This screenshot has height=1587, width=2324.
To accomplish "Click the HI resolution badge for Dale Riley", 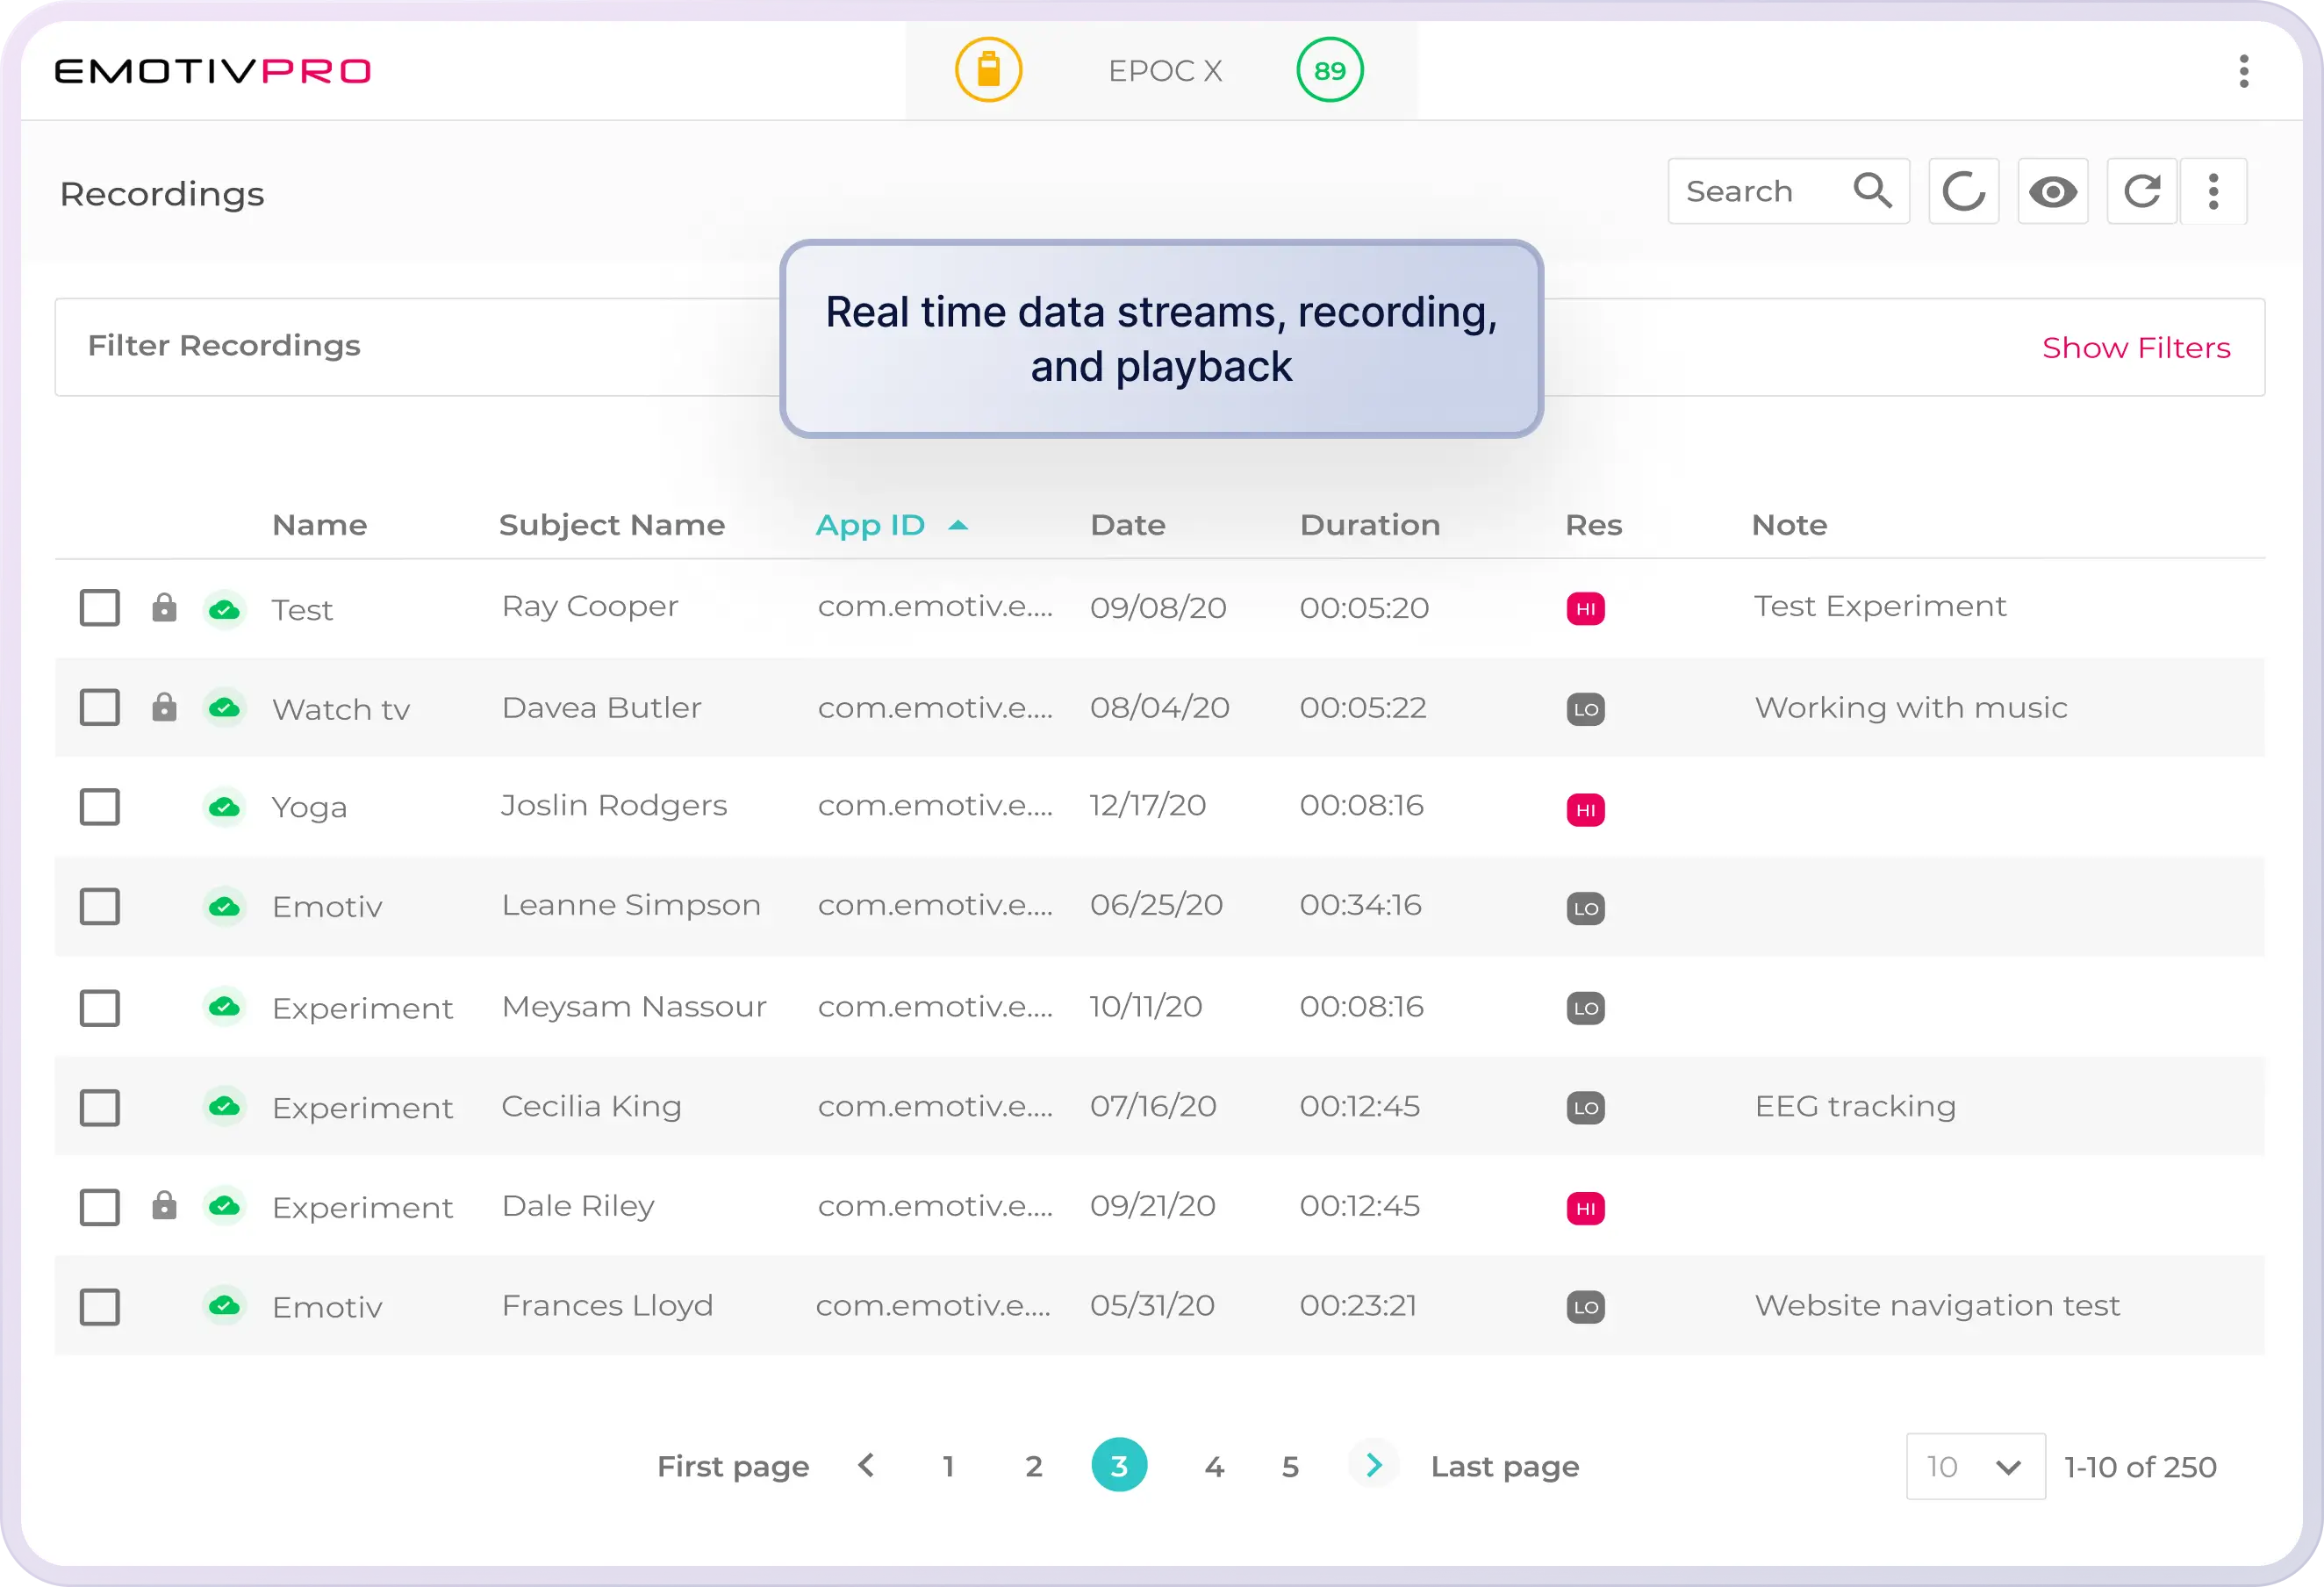I will pos(1585,1208).
